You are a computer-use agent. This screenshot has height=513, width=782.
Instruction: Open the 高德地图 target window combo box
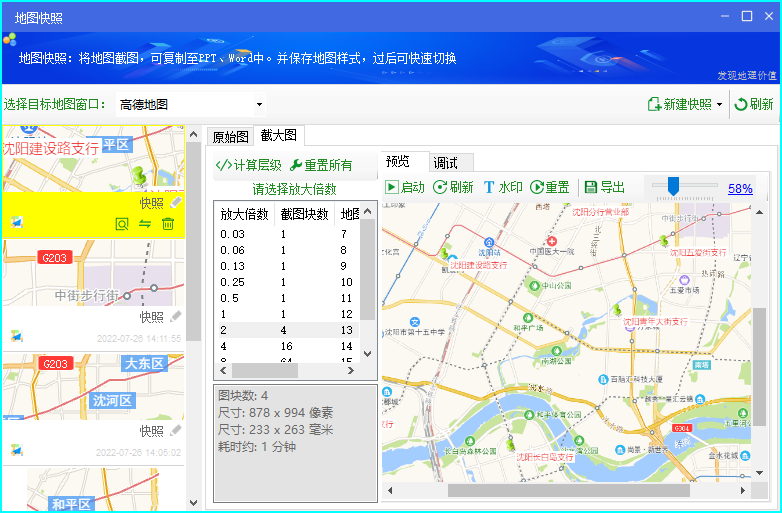191,104
